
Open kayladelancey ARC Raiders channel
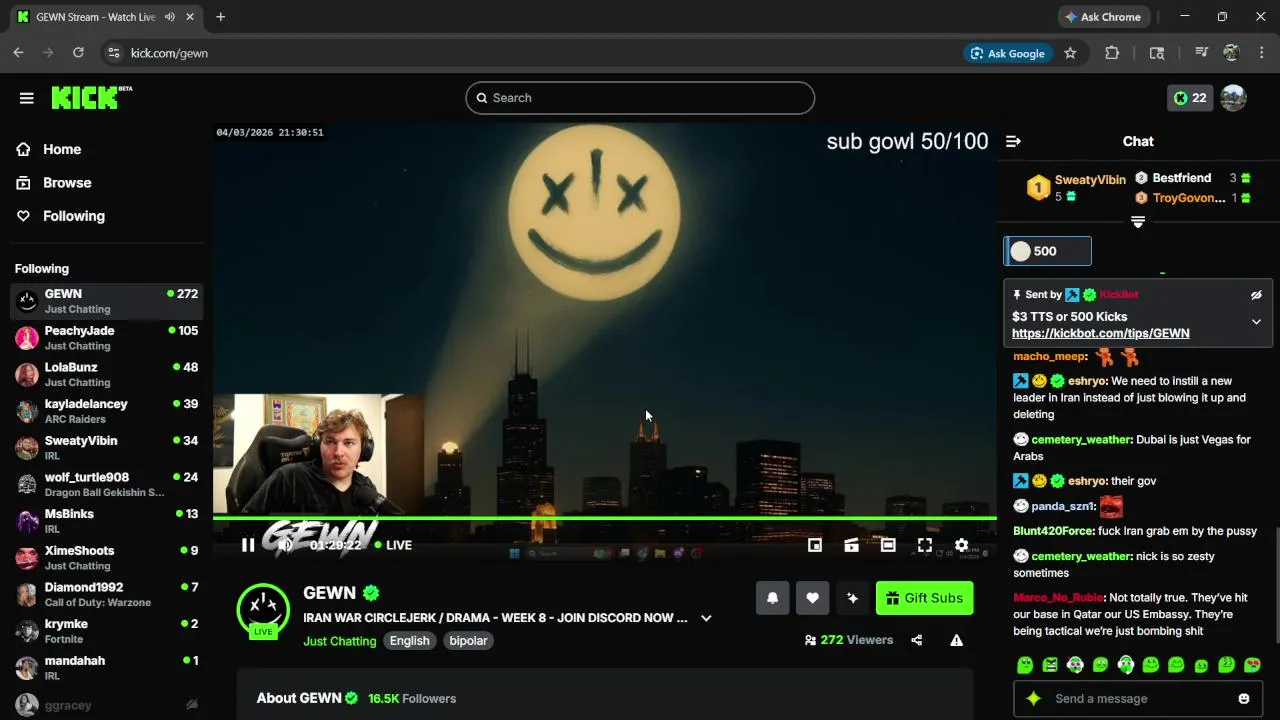(x=106, y=411)
